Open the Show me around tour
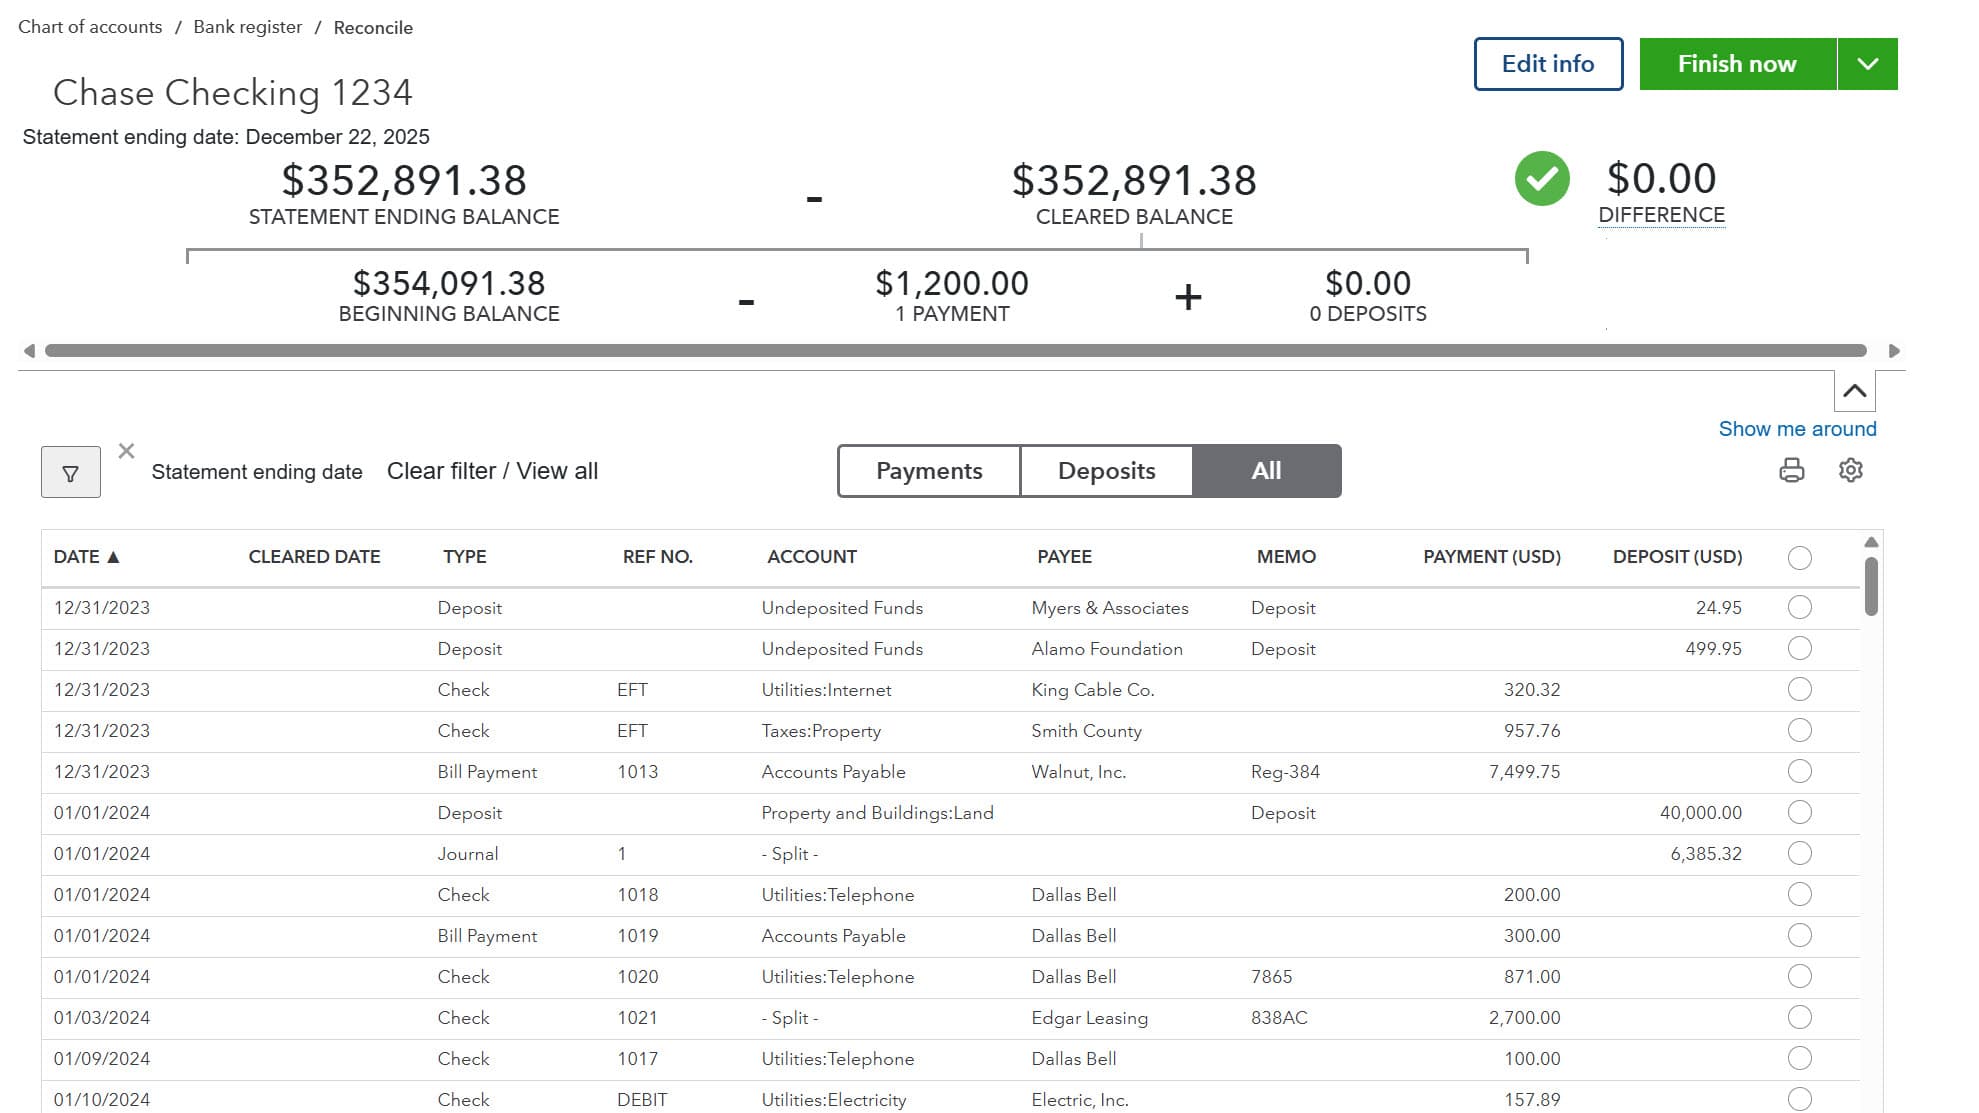Viewport: 1979px width, 1113px height. (x=1797, y=428)
